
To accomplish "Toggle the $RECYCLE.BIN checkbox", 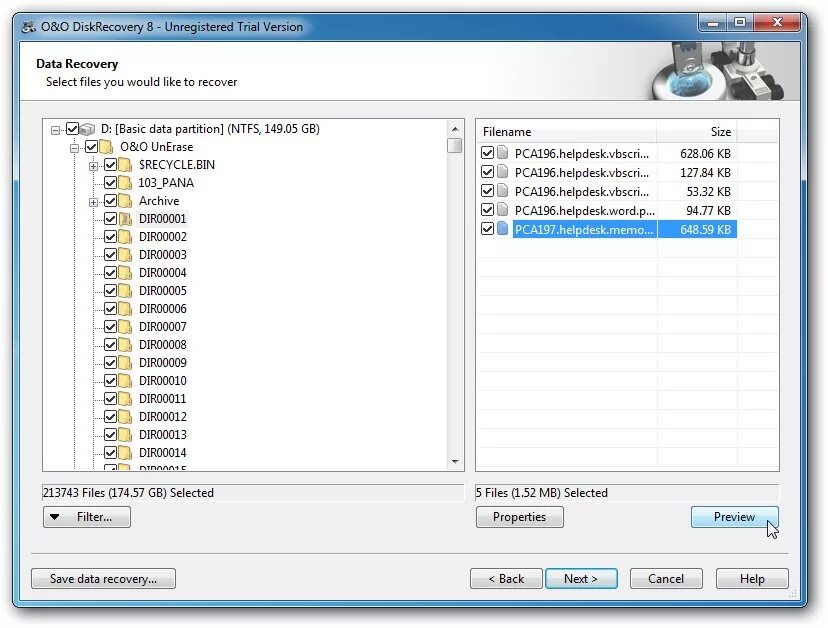I will (110, 165).
